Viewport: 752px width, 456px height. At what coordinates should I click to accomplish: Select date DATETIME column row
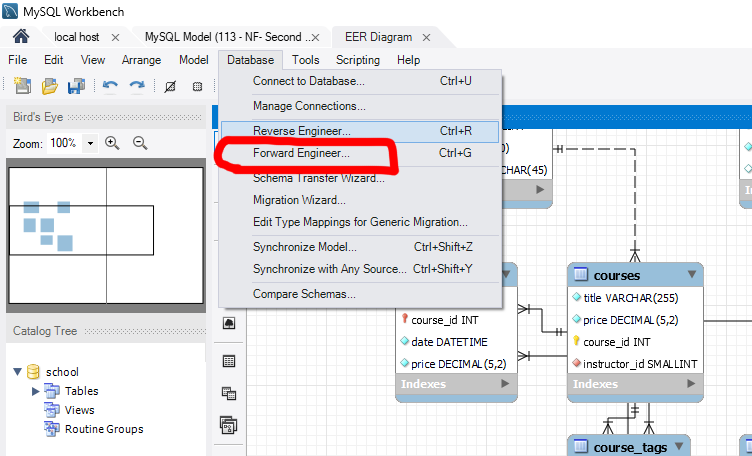[x=456, y=342]
